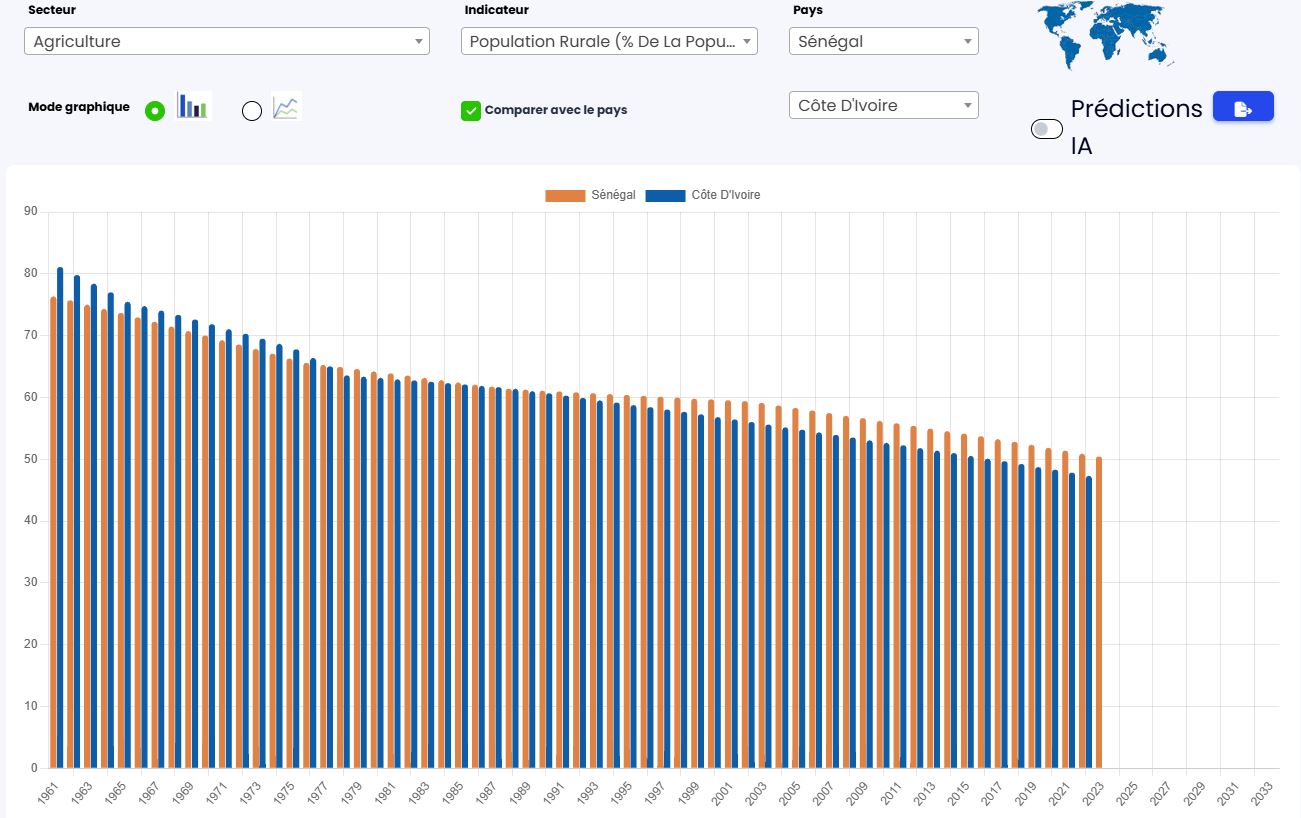1301x818 pixels.
Task: Click the 2023 orange Sénégal bar
Action: coord(1099,612)
